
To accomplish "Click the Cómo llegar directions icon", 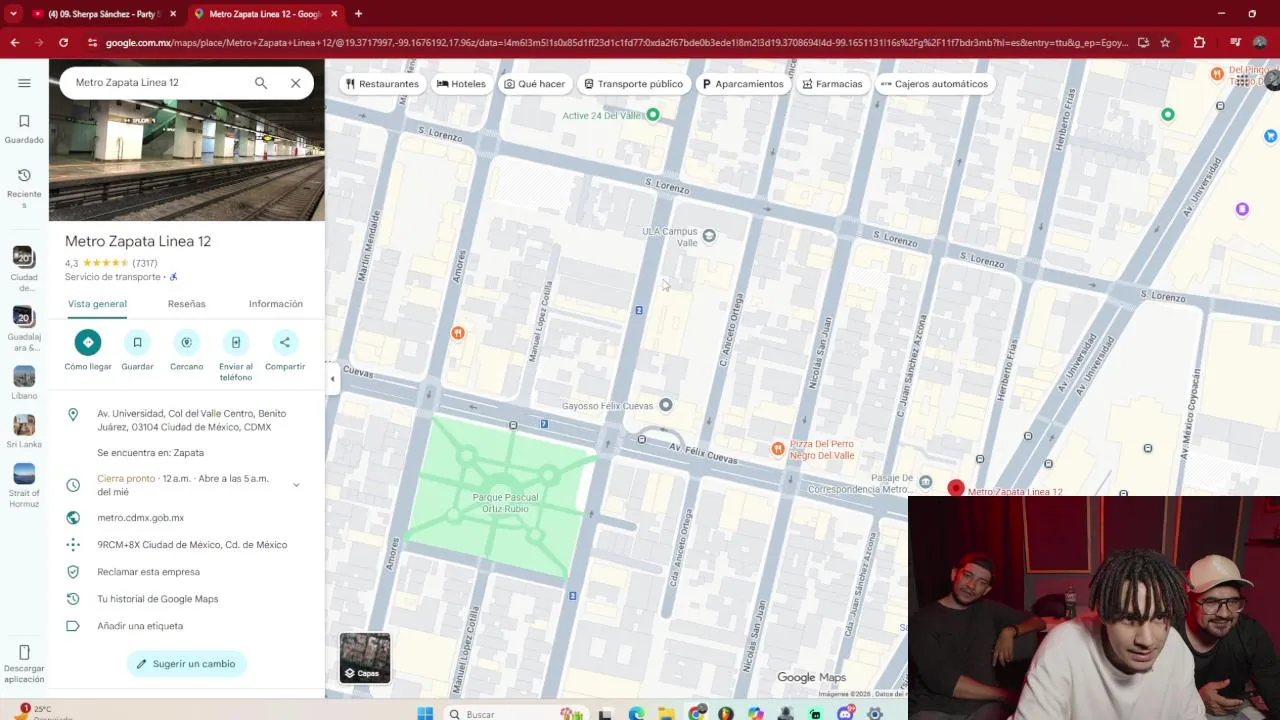I will [x=88, y=342].
